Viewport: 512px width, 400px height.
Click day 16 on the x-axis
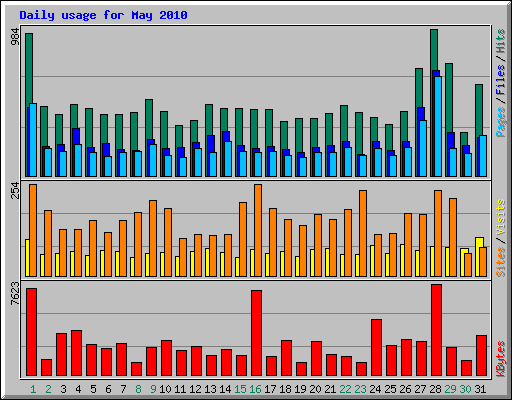point(255,389)
